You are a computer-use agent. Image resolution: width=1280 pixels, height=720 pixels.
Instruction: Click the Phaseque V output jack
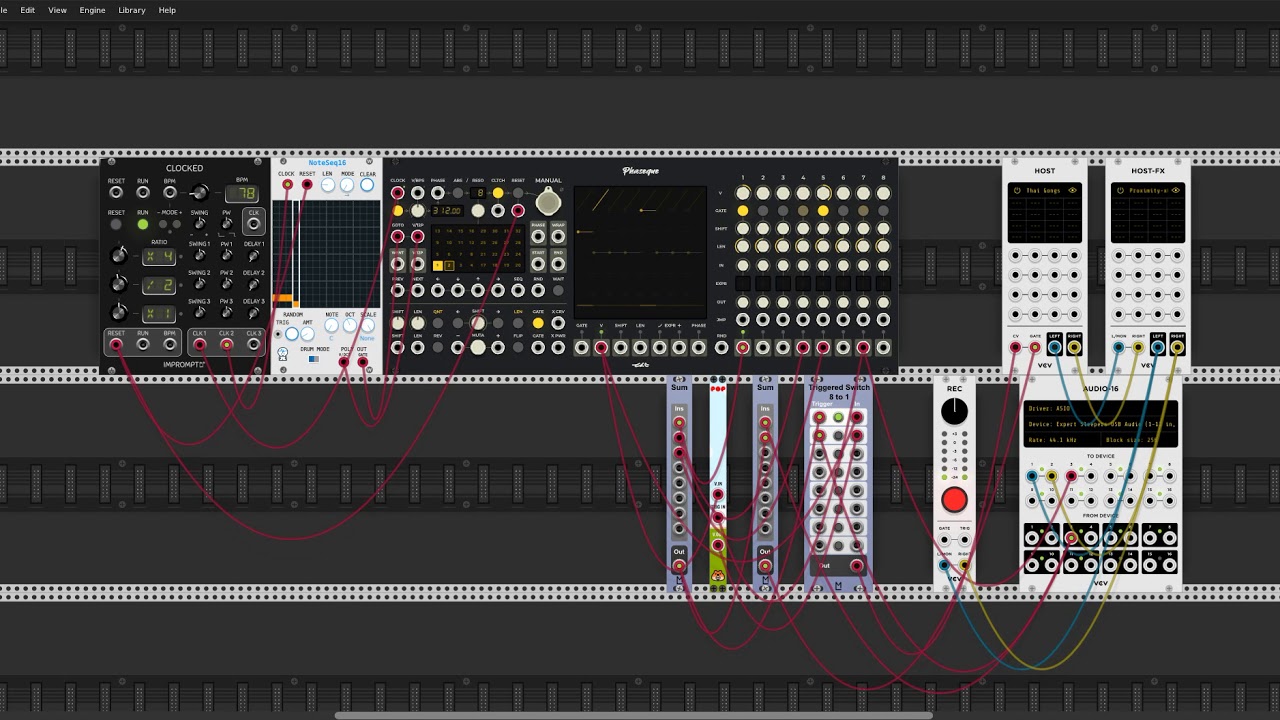click(x=601, y=348)
